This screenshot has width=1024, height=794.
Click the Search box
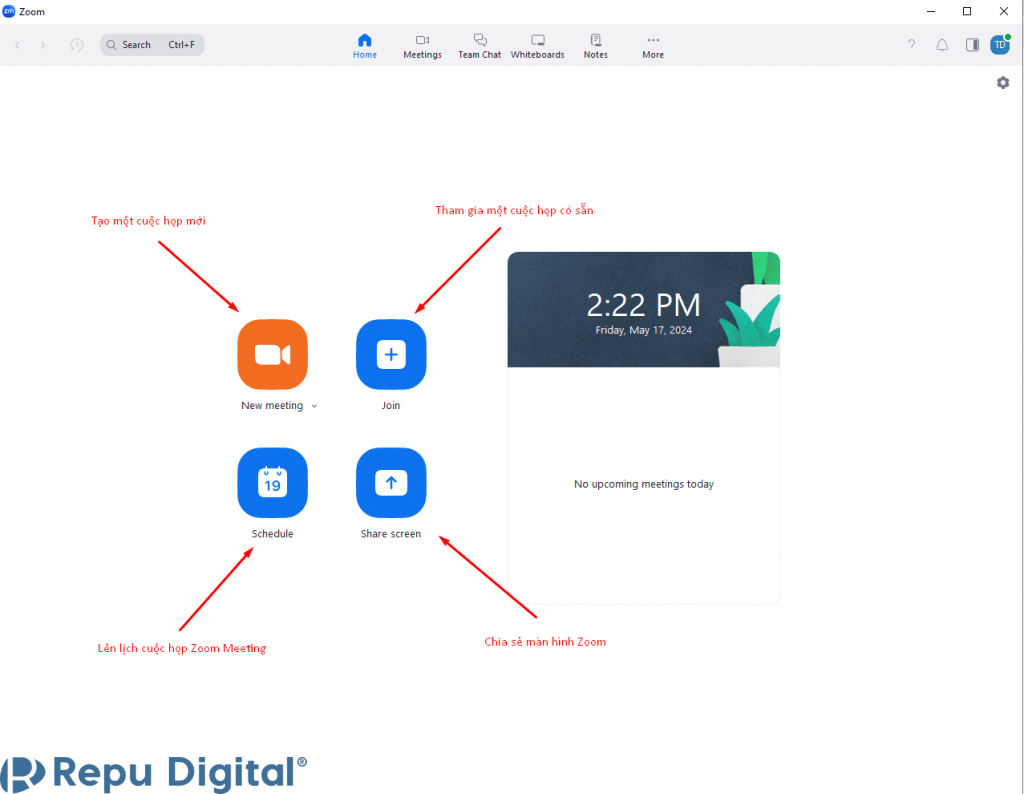[152, 44]
